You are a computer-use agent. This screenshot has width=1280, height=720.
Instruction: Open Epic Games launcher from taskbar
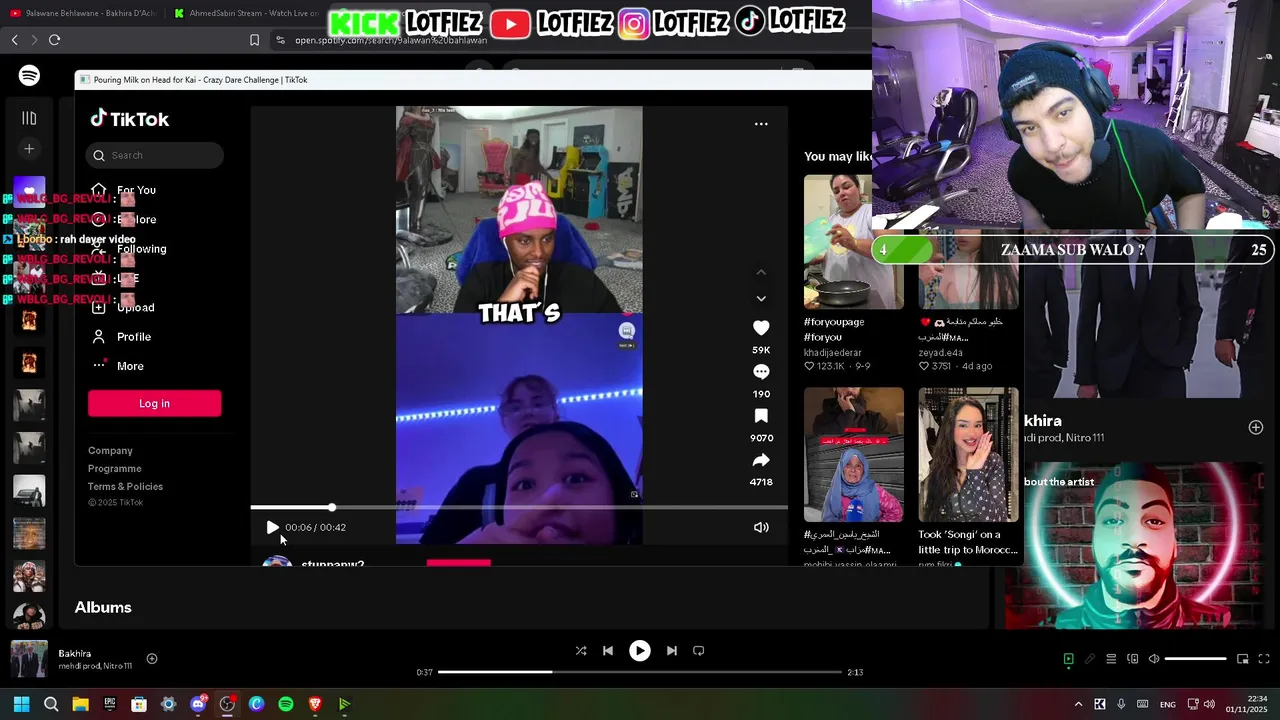coord(110,704)
